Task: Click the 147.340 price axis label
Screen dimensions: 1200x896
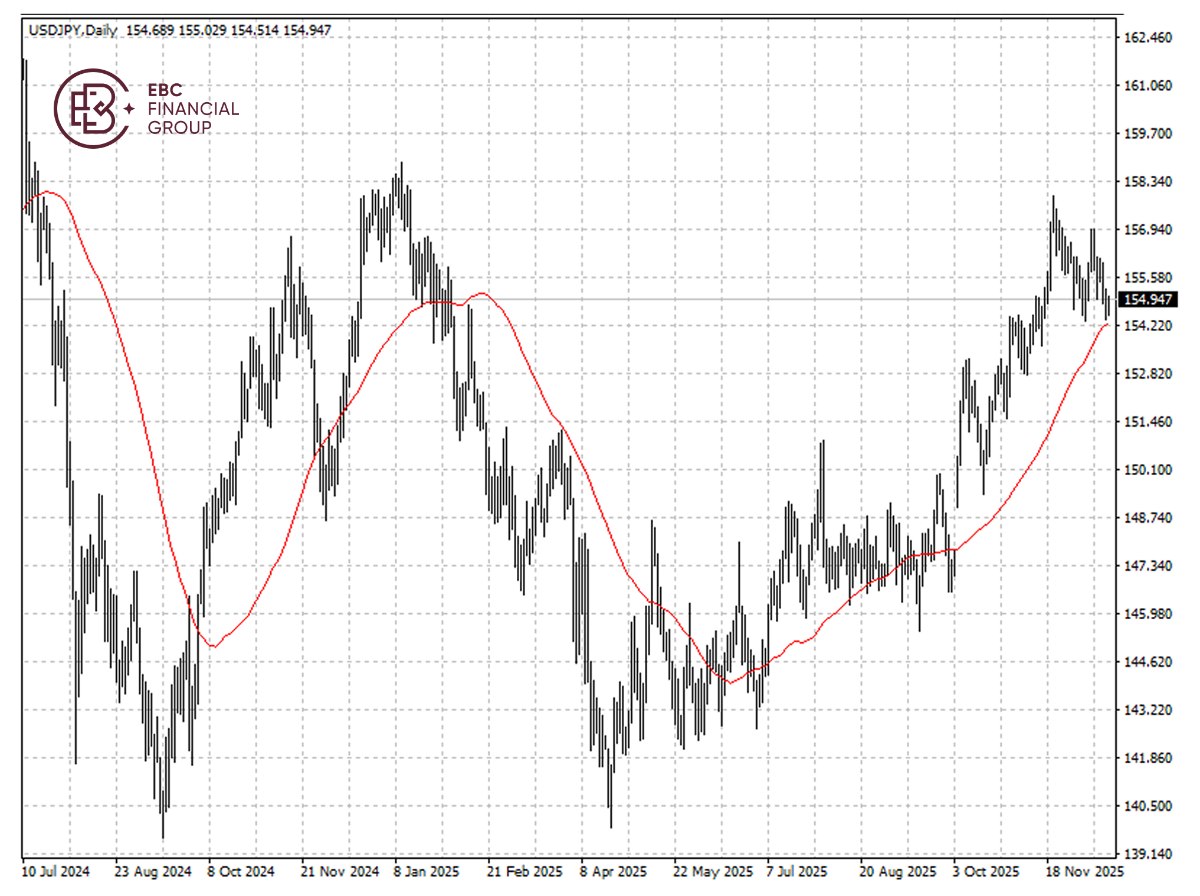Action: [x=1148, y=566]
